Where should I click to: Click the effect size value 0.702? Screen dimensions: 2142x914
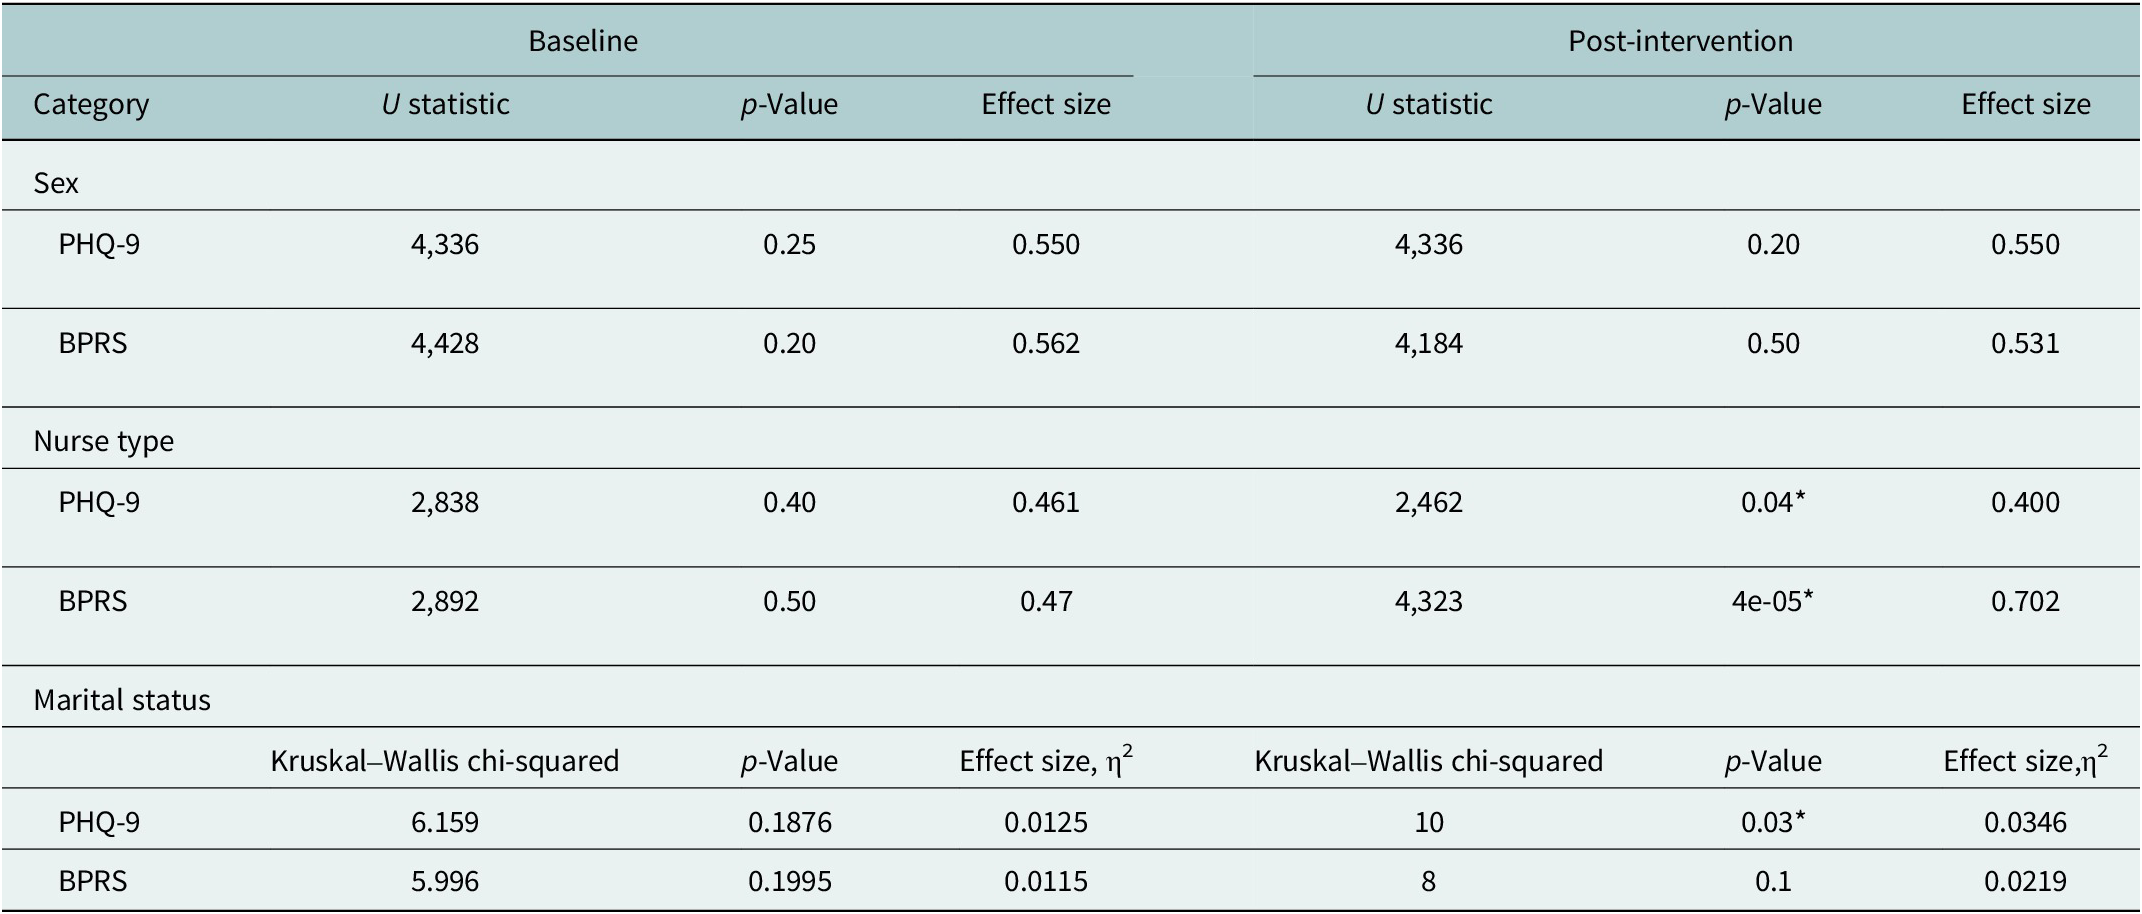tap(2025, 601)
